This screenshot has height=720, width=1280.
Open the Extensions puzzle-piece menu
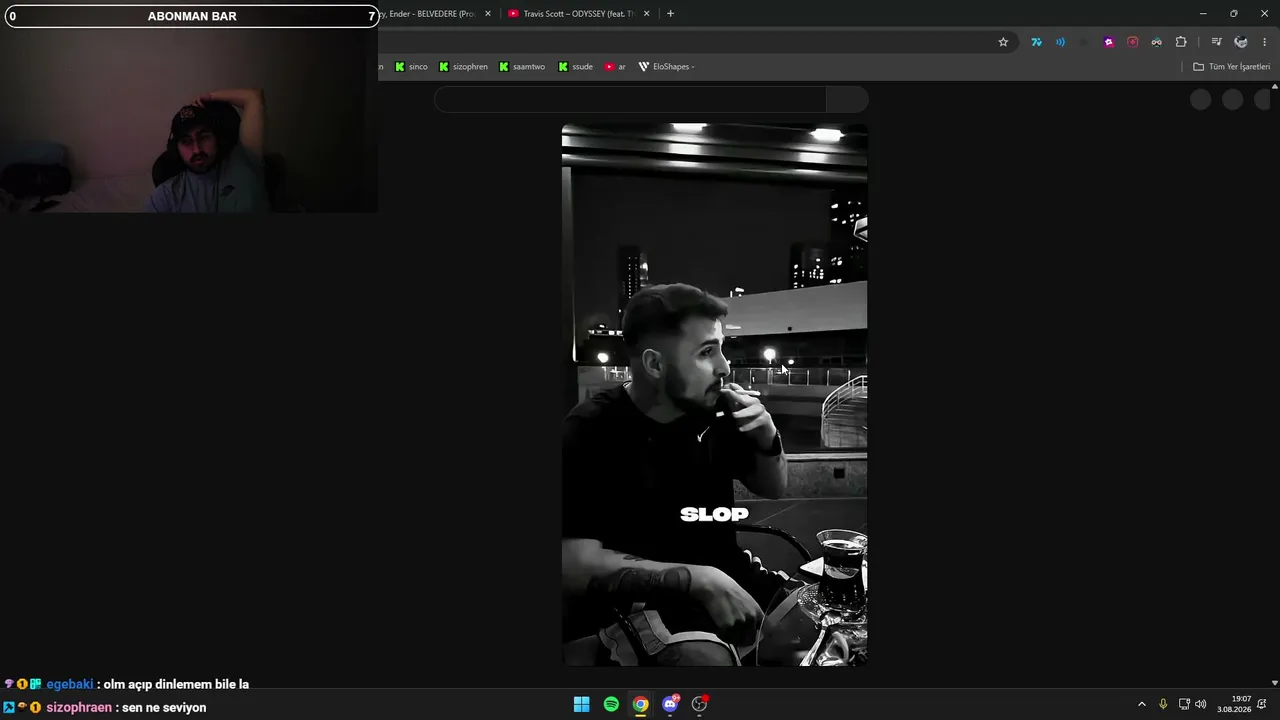(1181, 42)
